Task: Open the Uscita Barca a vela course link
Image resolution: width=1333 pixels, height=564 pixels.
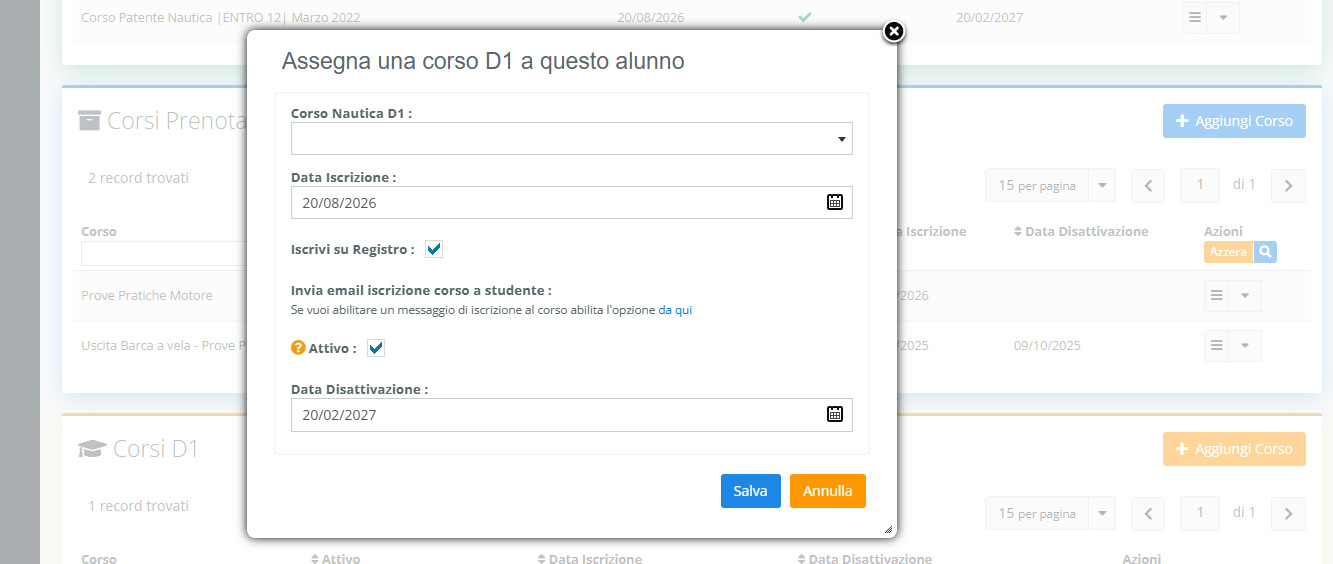Action: tap(164, 346)
